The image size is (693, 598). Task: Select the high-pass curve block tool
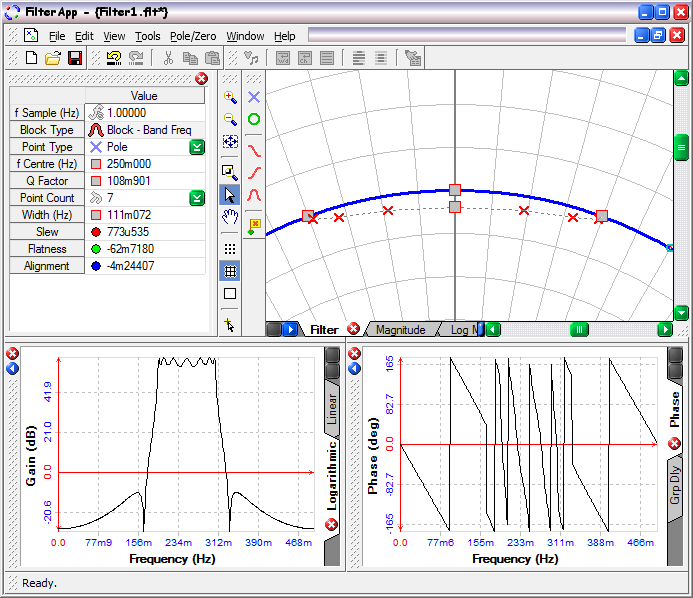[254, 172]
